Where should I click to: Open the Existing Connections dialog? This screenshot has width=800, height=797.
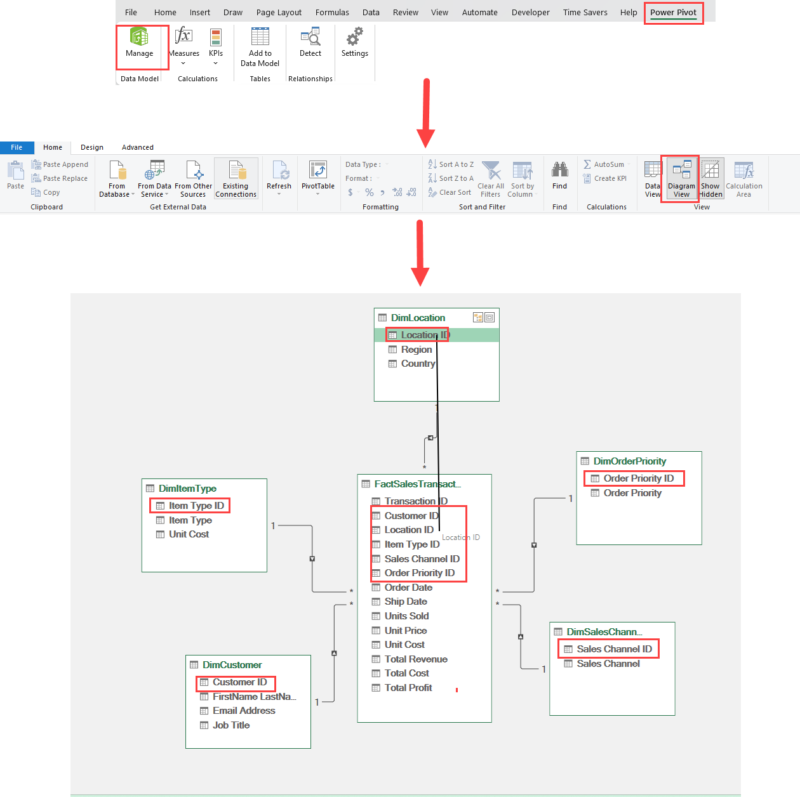[x=236, y=178]
